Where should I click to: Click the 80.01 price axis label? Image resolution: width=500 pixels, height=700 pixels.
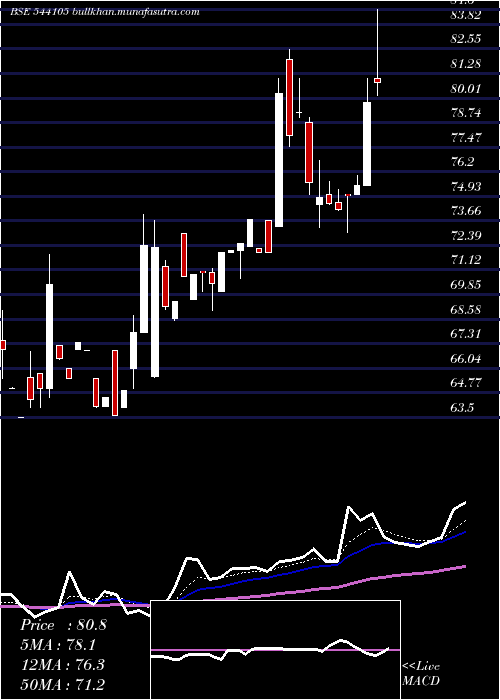[466, 88]
